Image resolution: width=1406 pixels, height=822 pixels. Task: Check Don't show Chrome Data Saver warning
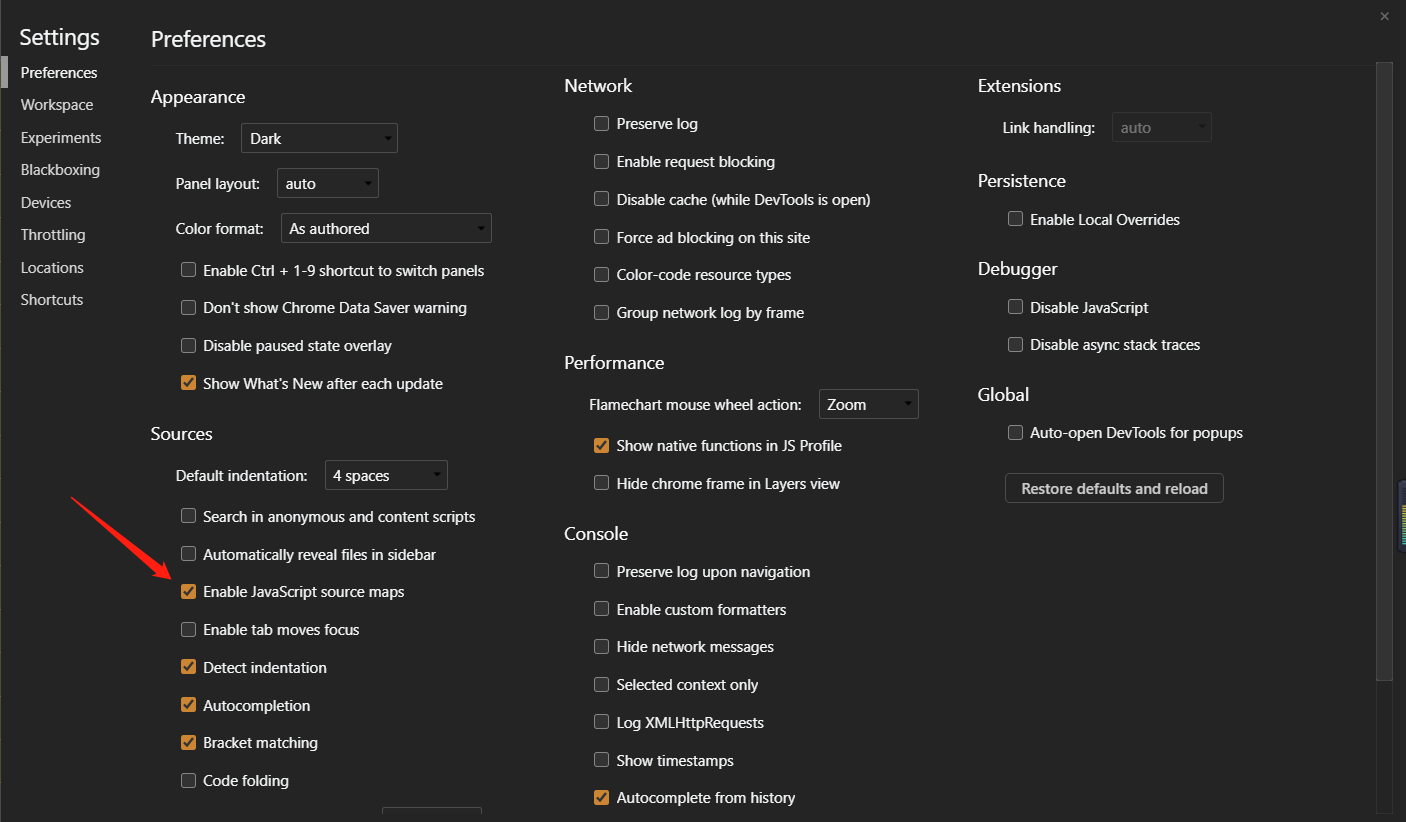pyautogui.click(x=188, y=308)
